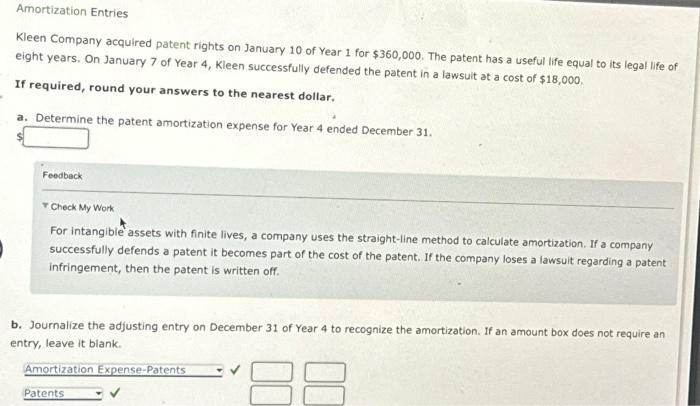Viewport: 700px width, 406px height.
Task: Select the credit box for Amortization Expense-Patents
Action: (x=325, y=373)
